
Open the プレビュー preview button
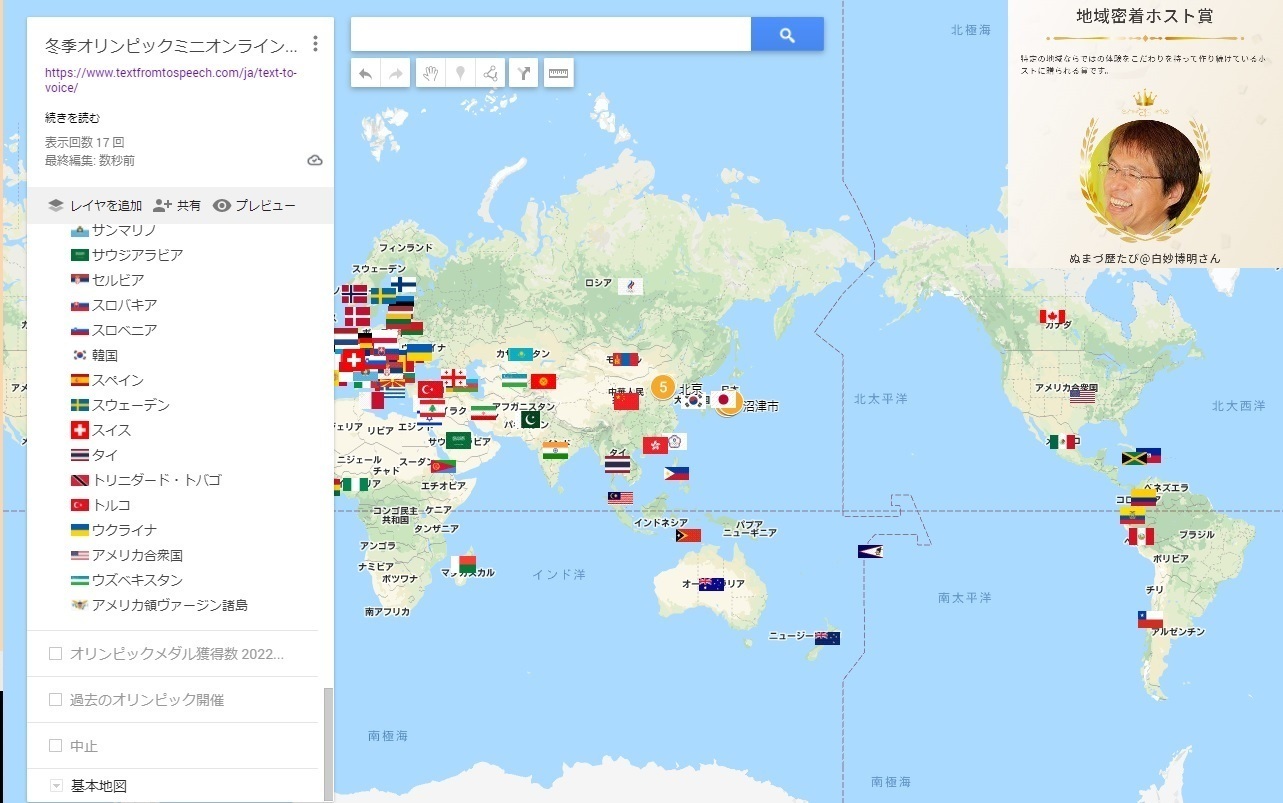254,206
